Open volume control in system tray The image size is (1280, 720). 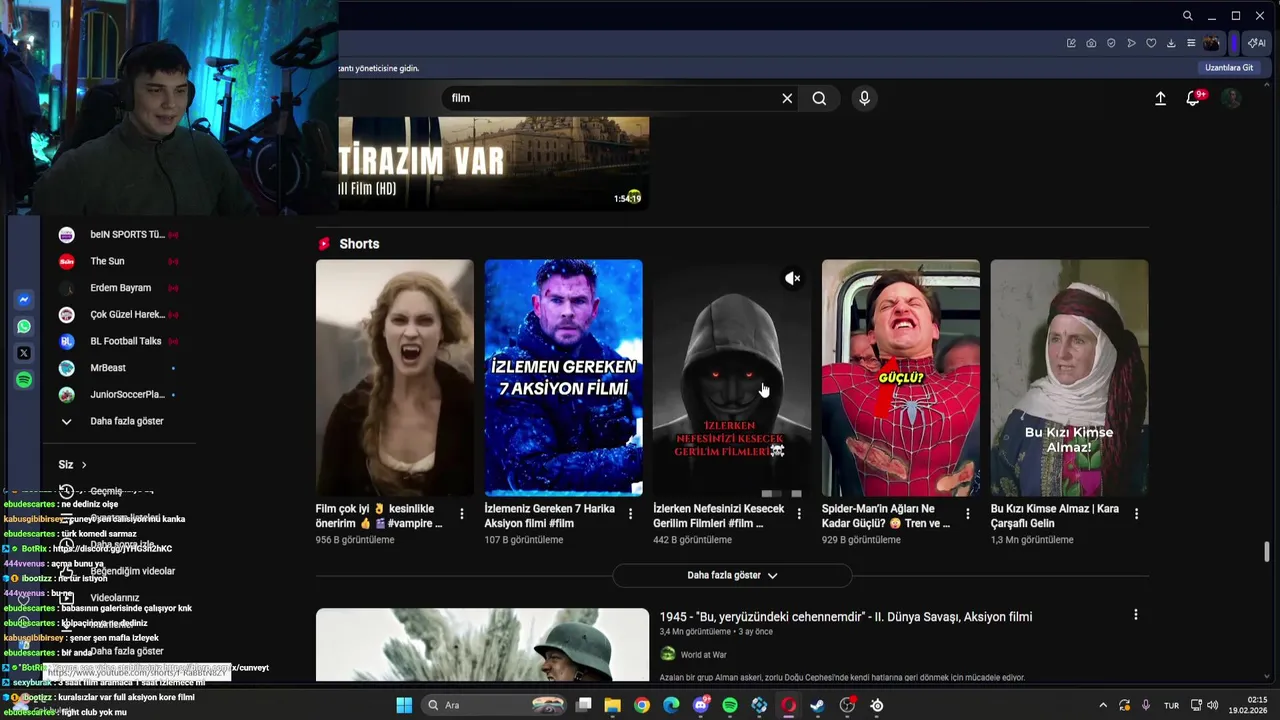pos(1213,705)
